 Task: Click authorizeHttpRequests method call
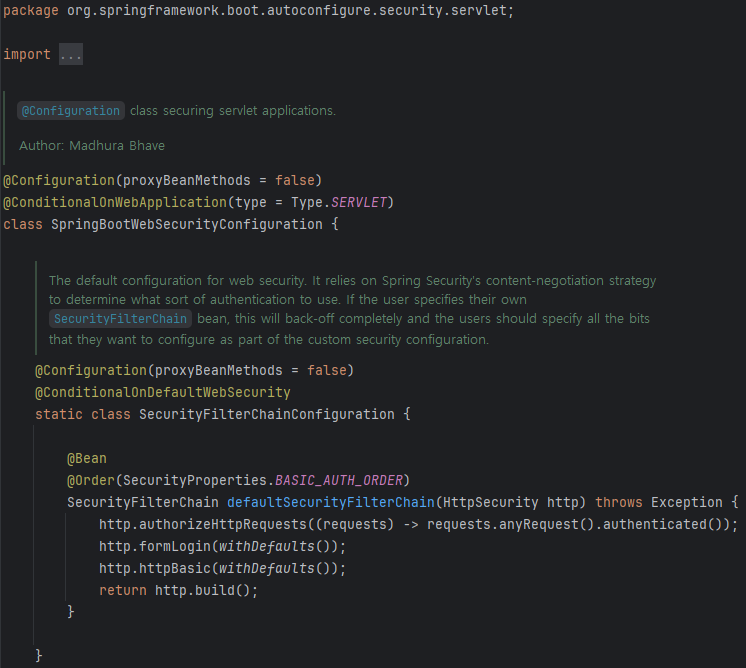223,524
